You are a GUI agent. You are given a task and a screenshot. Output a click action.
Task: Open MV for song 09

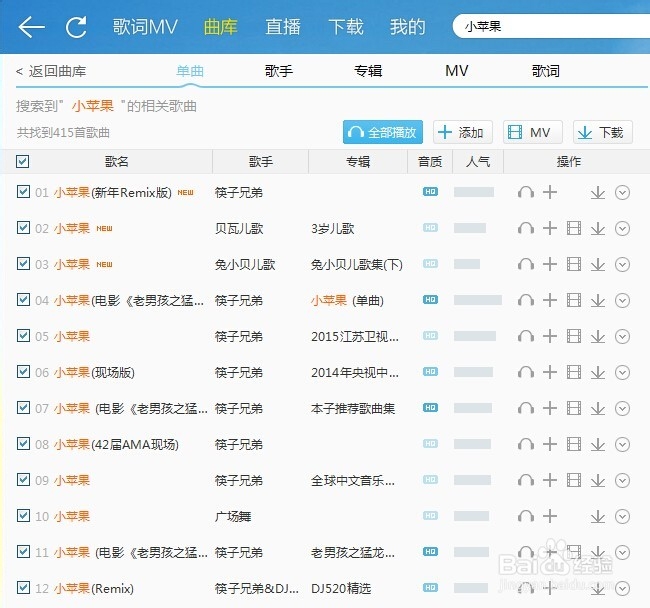[x=574, y=480]
